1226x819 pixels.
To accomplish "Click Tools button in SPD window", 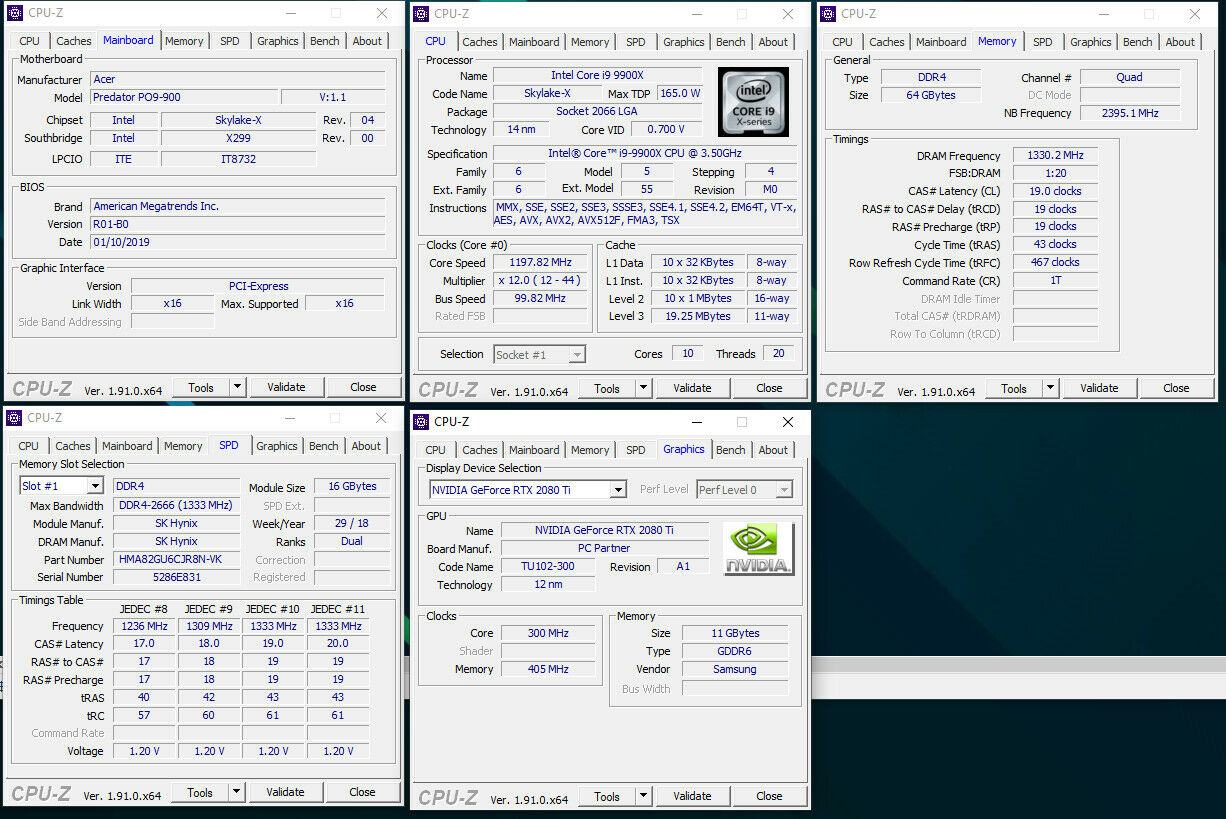I will coord(200,792).
